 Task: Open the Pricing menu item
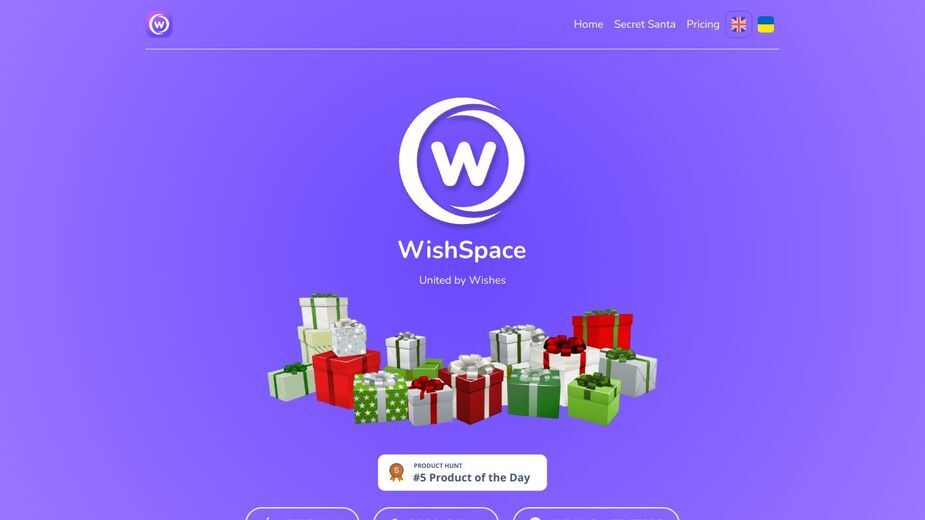coord(703,24)
